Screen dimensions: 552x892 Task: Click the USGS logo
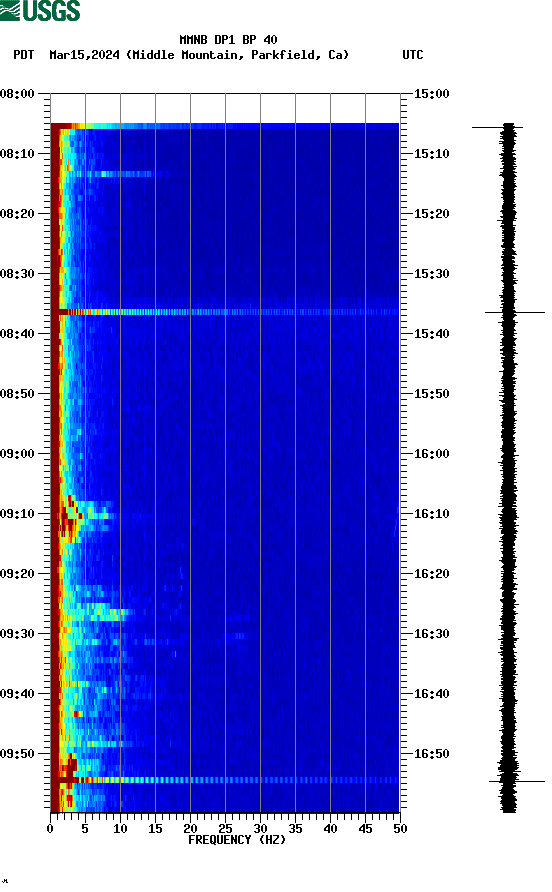click(x=40, y=10)
